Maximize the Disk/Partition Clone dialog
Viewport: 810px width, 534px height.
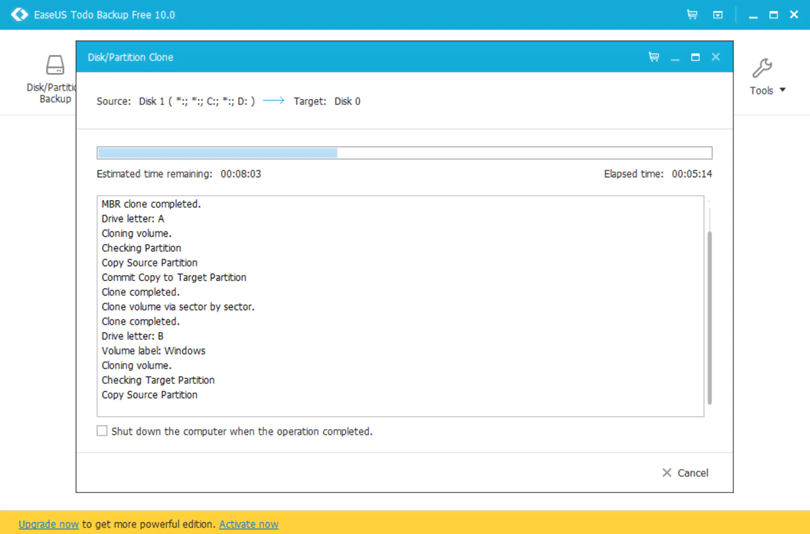(x=695, y=57)
